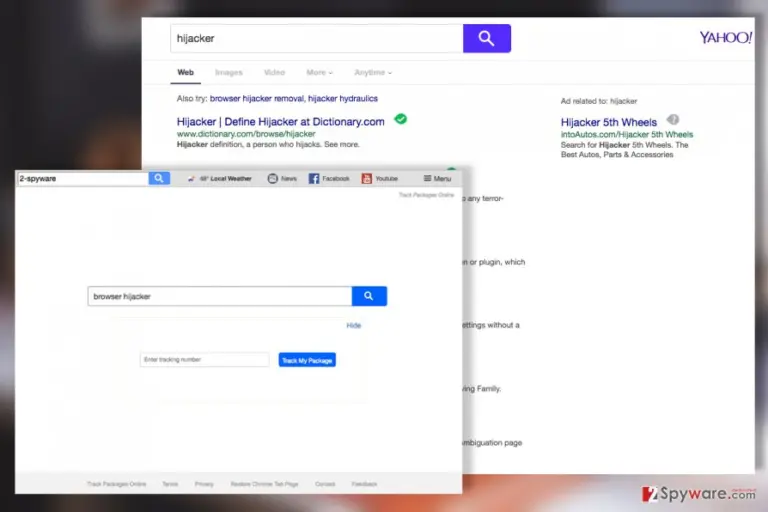Viewport: 768px width, 512px height.
Task: Click the gray ad info icon
Action: tap(673, 120)
